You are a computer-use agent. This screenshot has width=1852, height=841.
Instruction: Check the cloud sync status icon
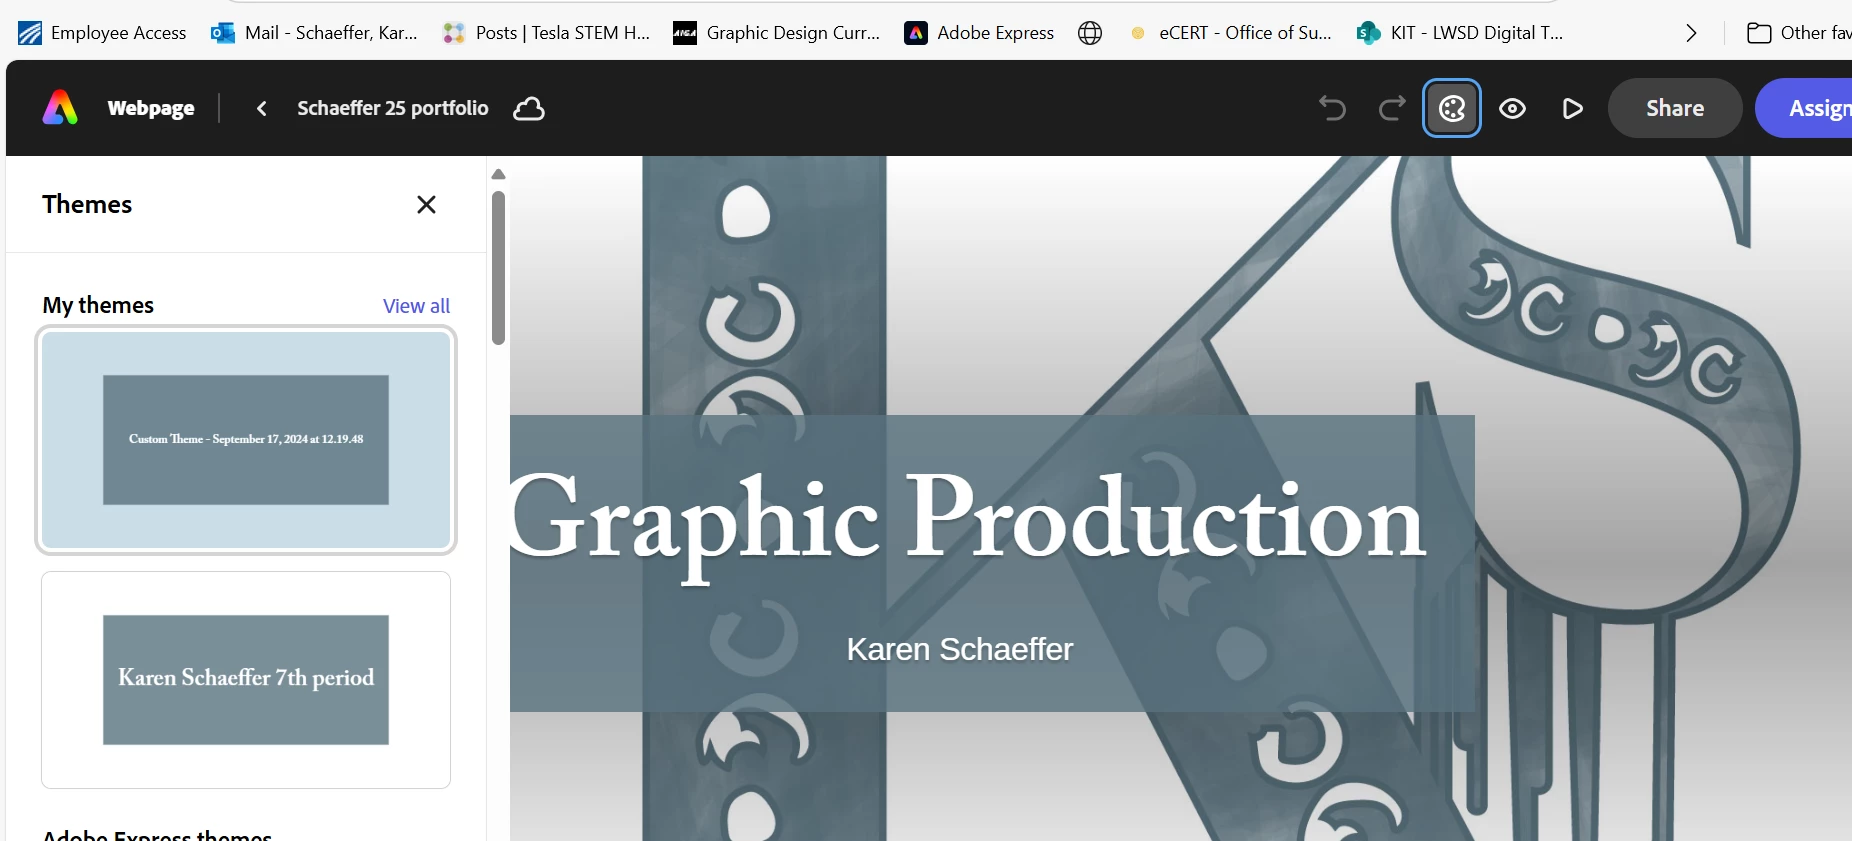(529, 108)
